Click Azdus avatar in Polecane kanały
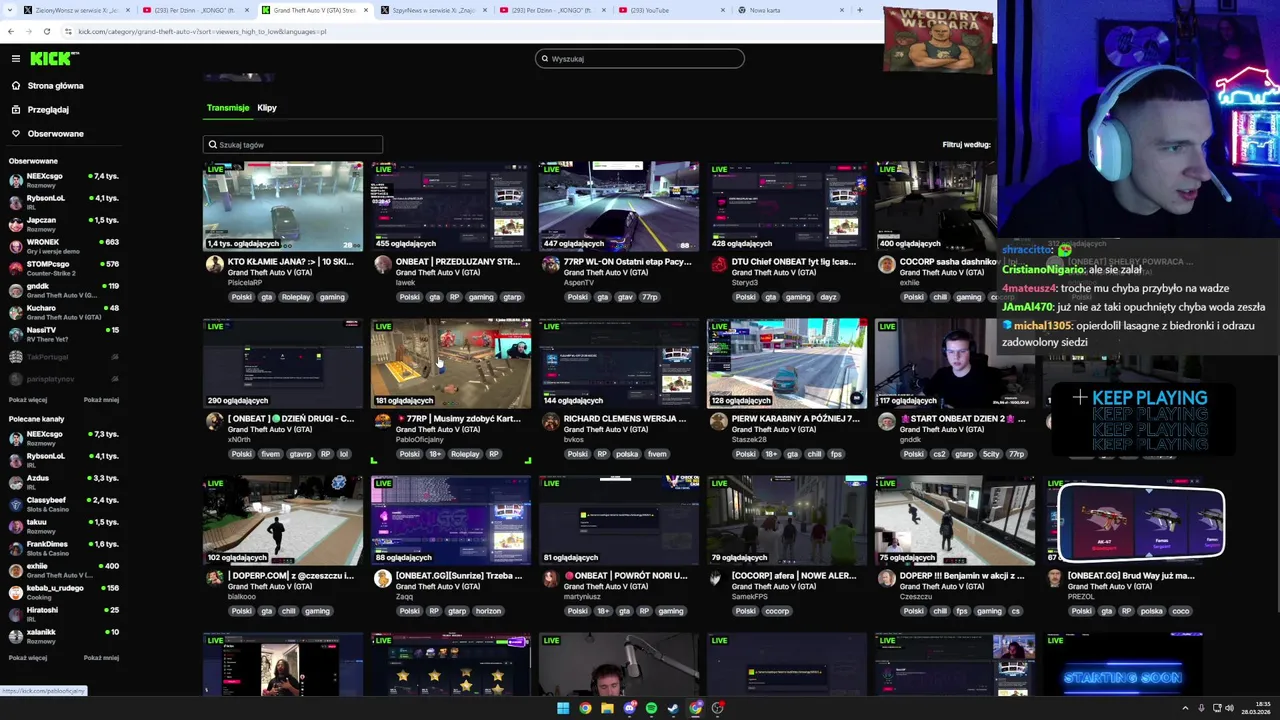The image size is (1280, 720). 16,481
